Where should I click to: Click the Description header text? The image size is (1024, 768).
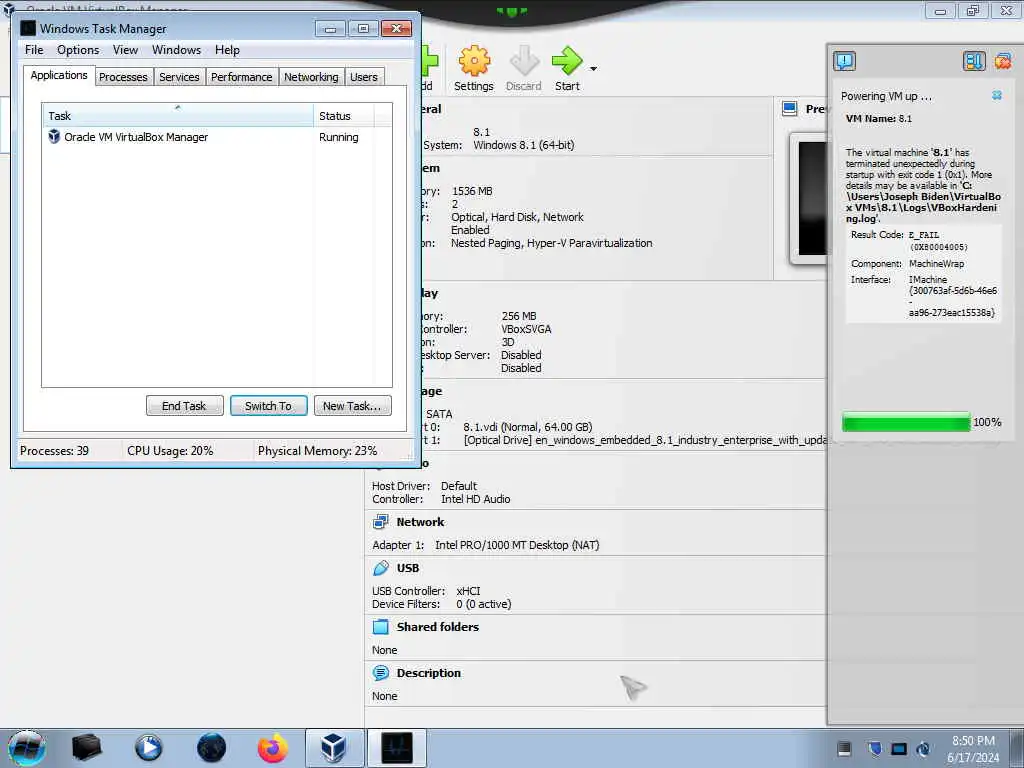click(428, 673)
